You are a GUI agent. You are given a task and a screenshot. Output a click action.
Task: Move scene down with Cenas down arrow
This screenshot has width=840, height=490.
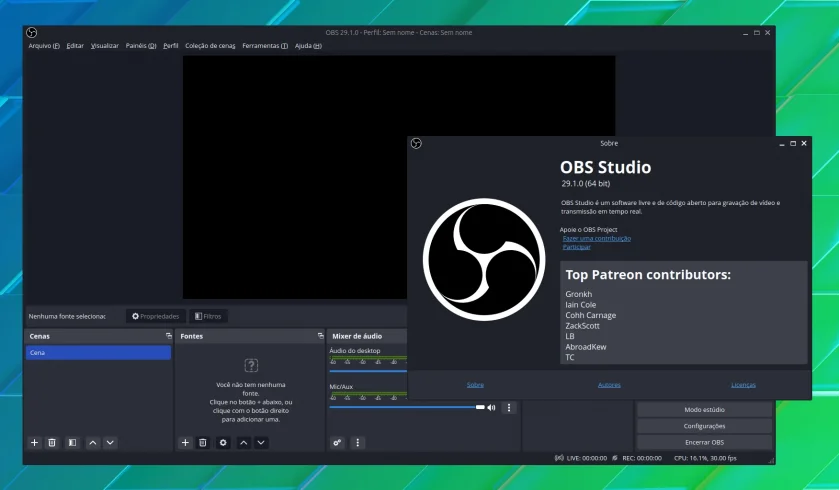[110, 443]
